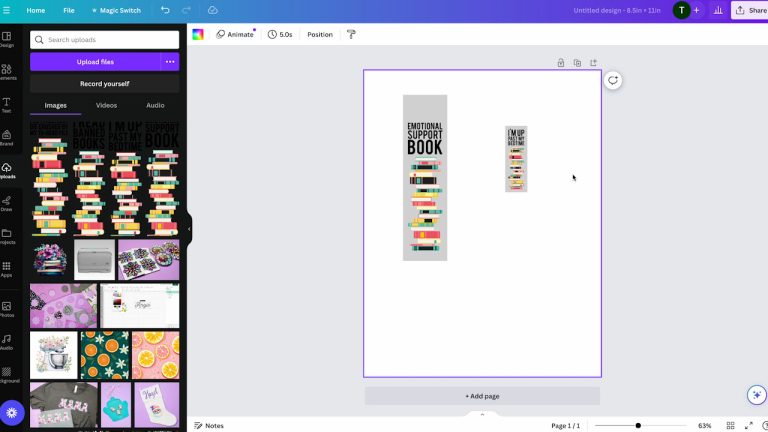Screen dimensions: 768x432
Task: Click the lock page icon above canvas
Action: pos(561,63)
